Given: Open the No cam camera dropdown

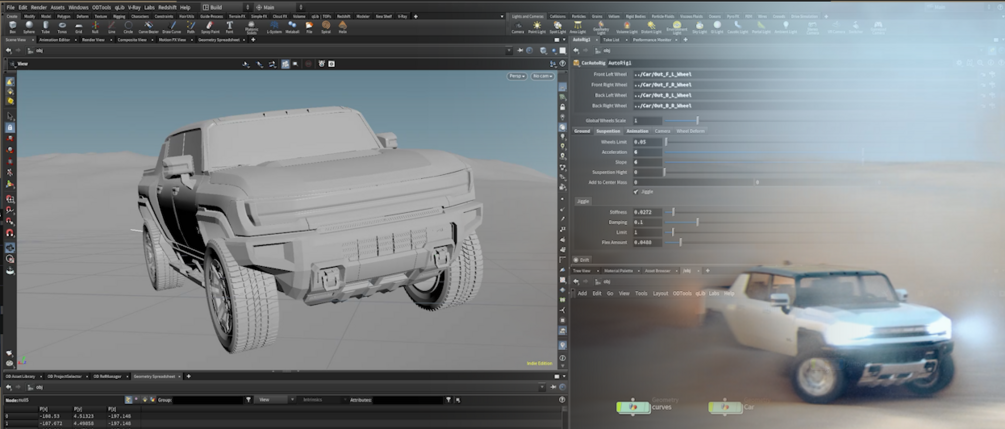Looking at the screenshot, I should (542, 76).
